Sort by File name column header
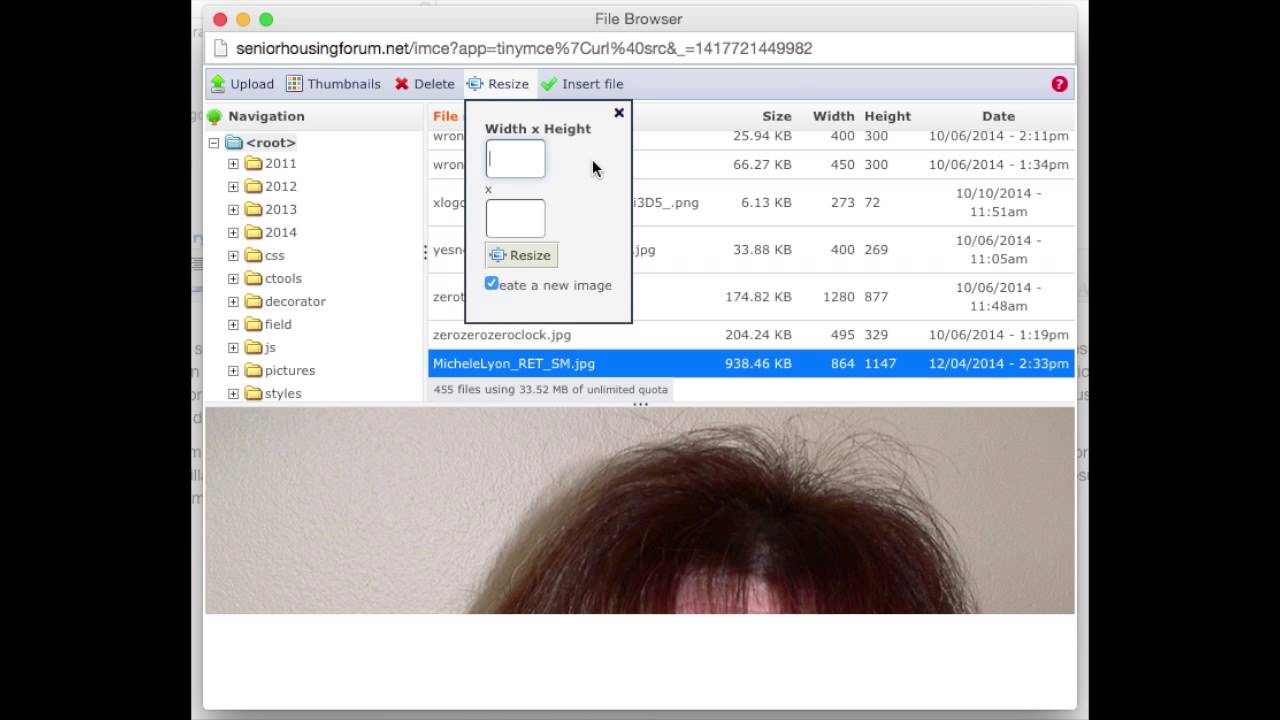 click(x=446, y=116)
